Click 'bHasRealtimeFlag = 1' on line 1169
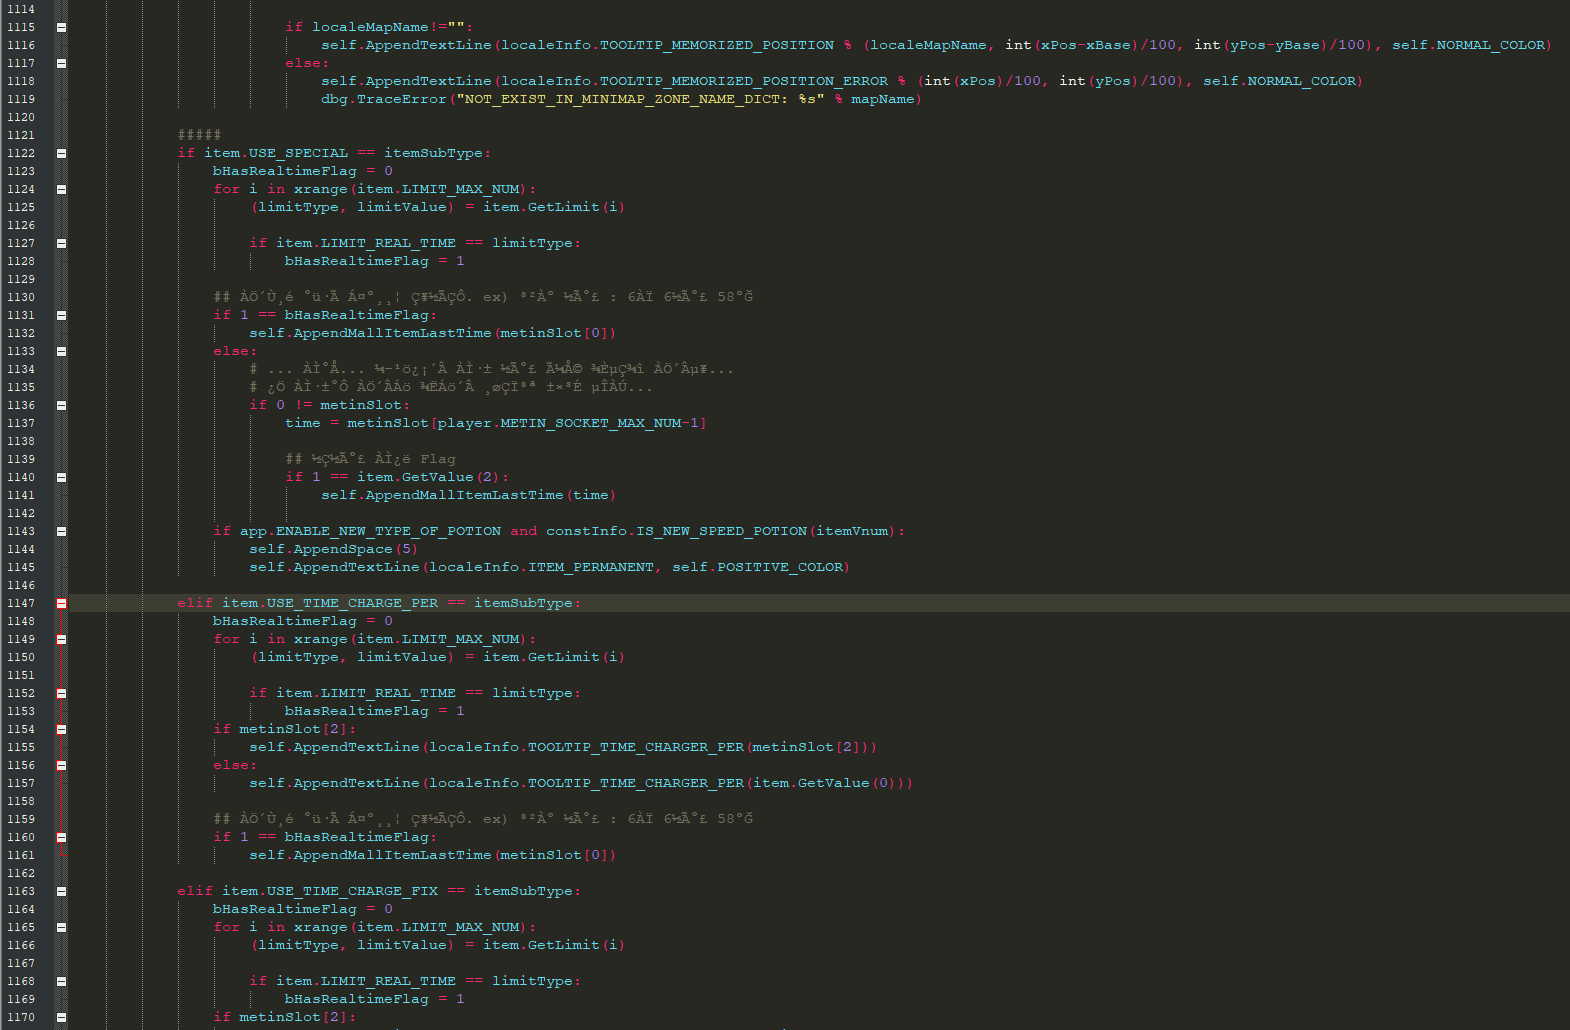The height and width of the screenshot is (1030, 1570). (x=375, y=999)
